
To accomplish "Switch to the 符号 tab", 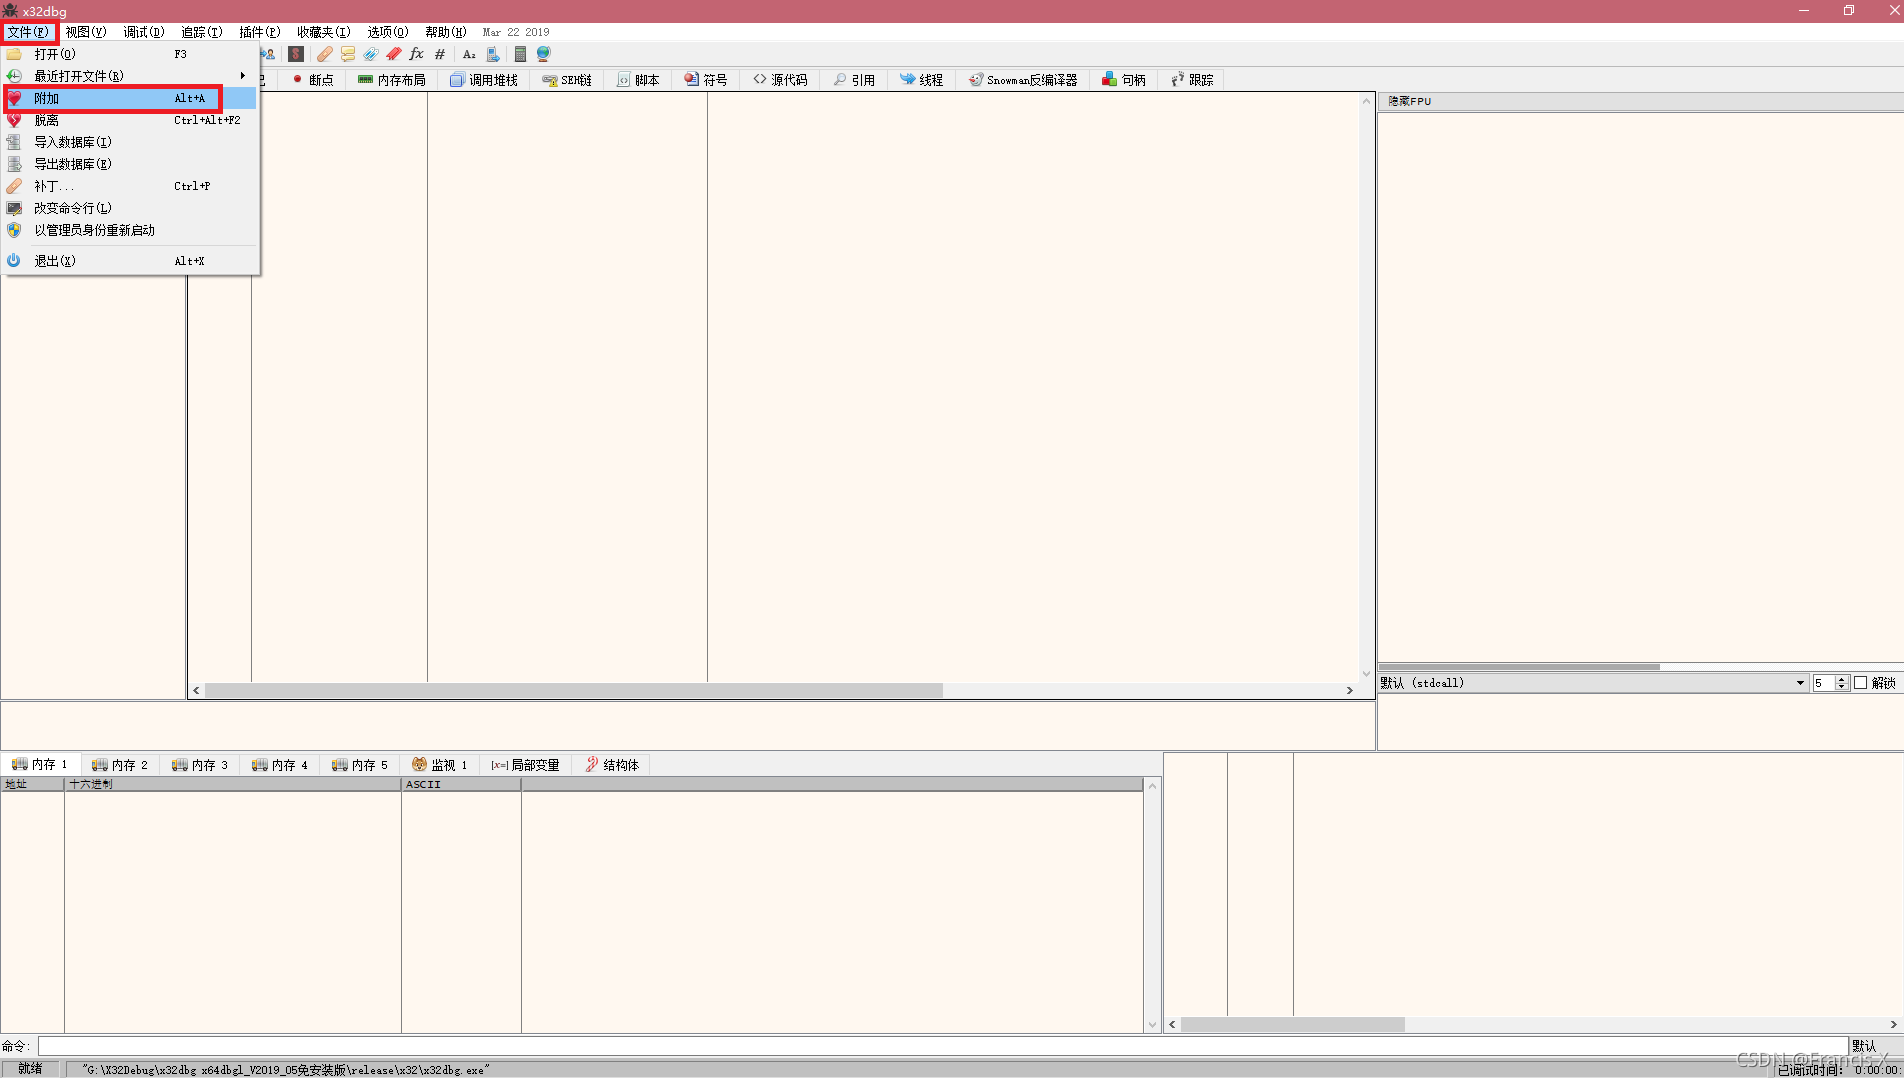I will click(706, 80).
